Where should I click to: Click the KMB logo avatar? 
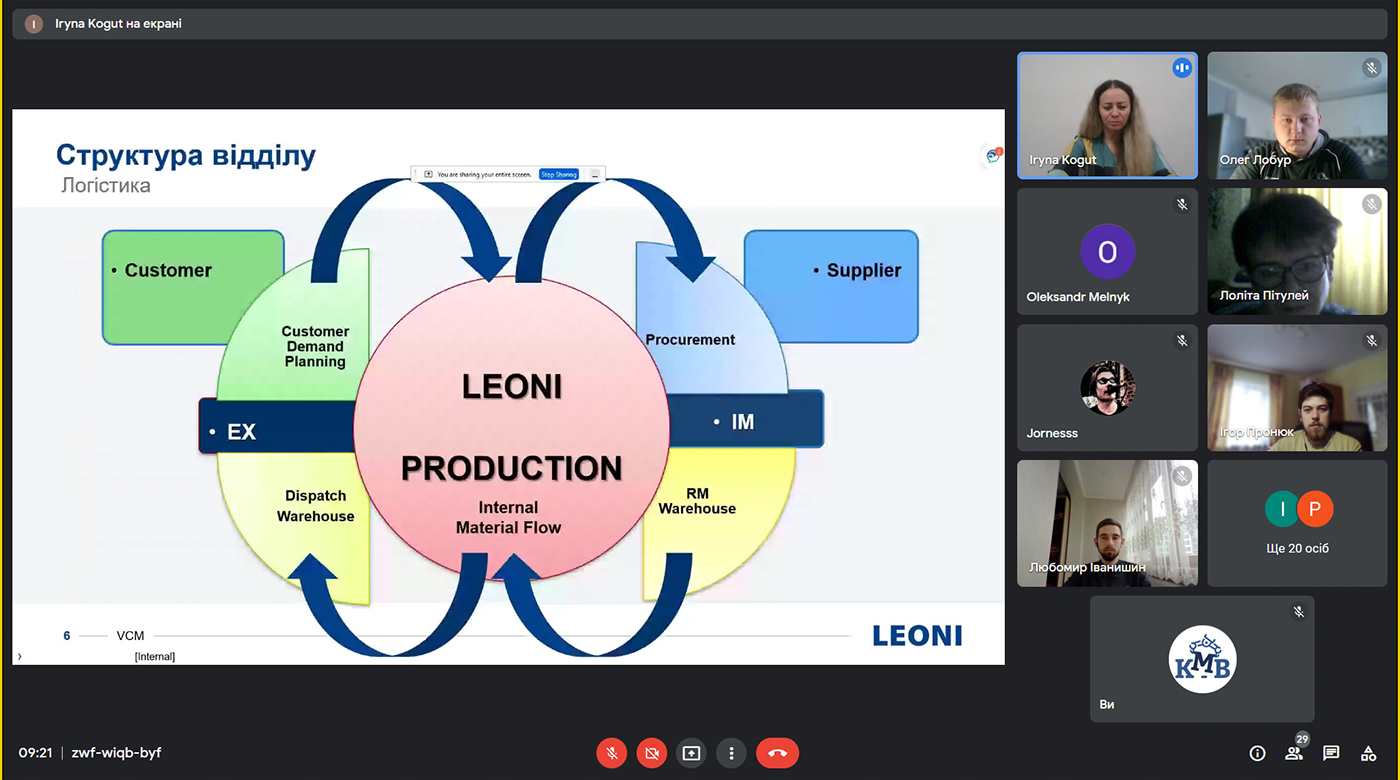point(1202,659)
